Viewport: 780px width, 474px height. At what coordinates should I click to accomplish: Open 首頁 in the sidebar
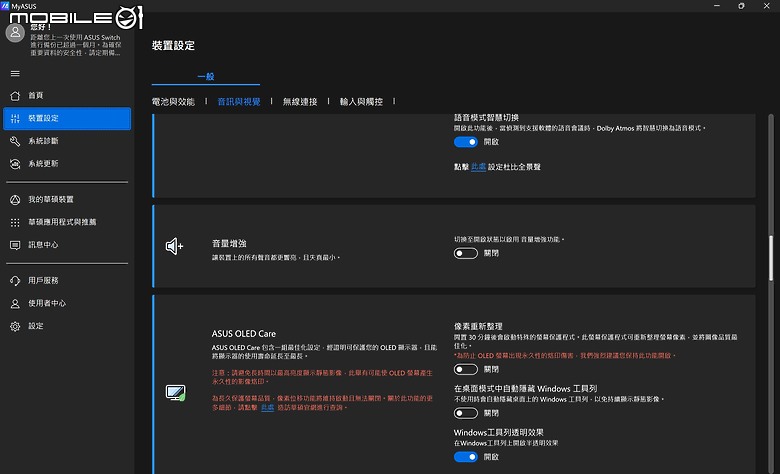tap(67, 95)
